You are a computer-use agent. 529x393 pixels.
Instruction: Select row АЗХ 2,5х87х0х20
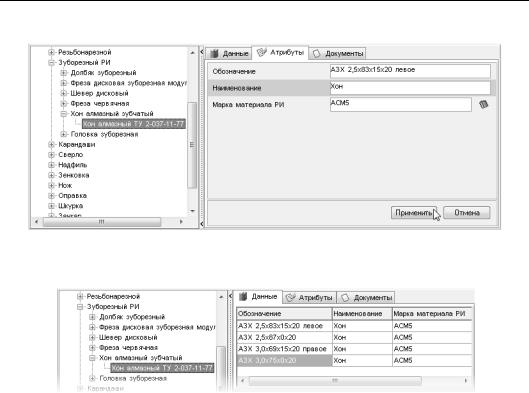click(354, 337)
